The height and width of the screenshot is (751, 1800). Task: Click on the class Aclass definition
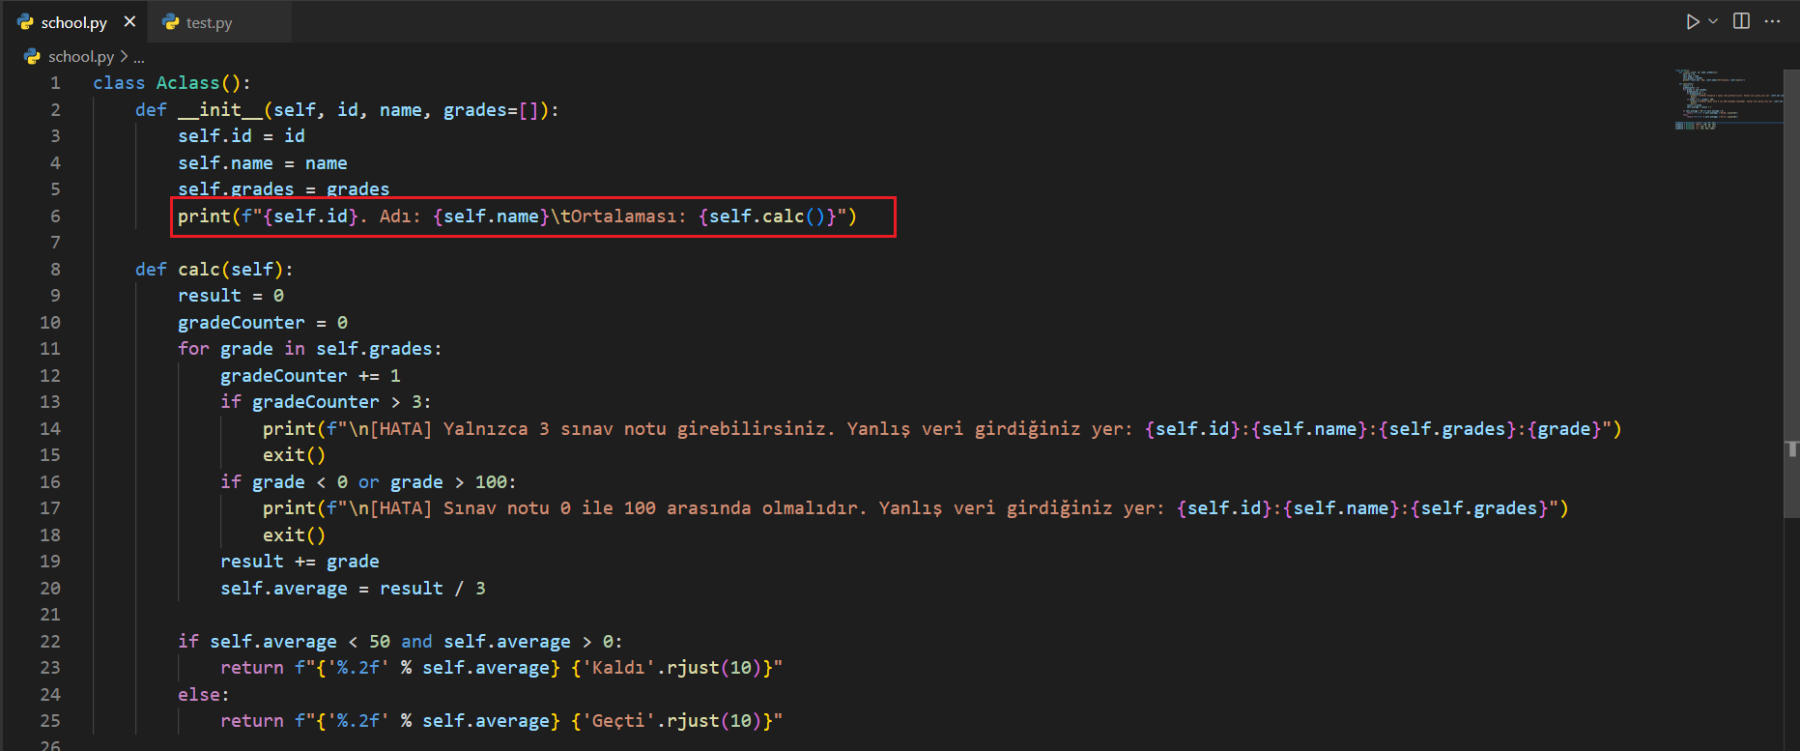pos(187,83)
